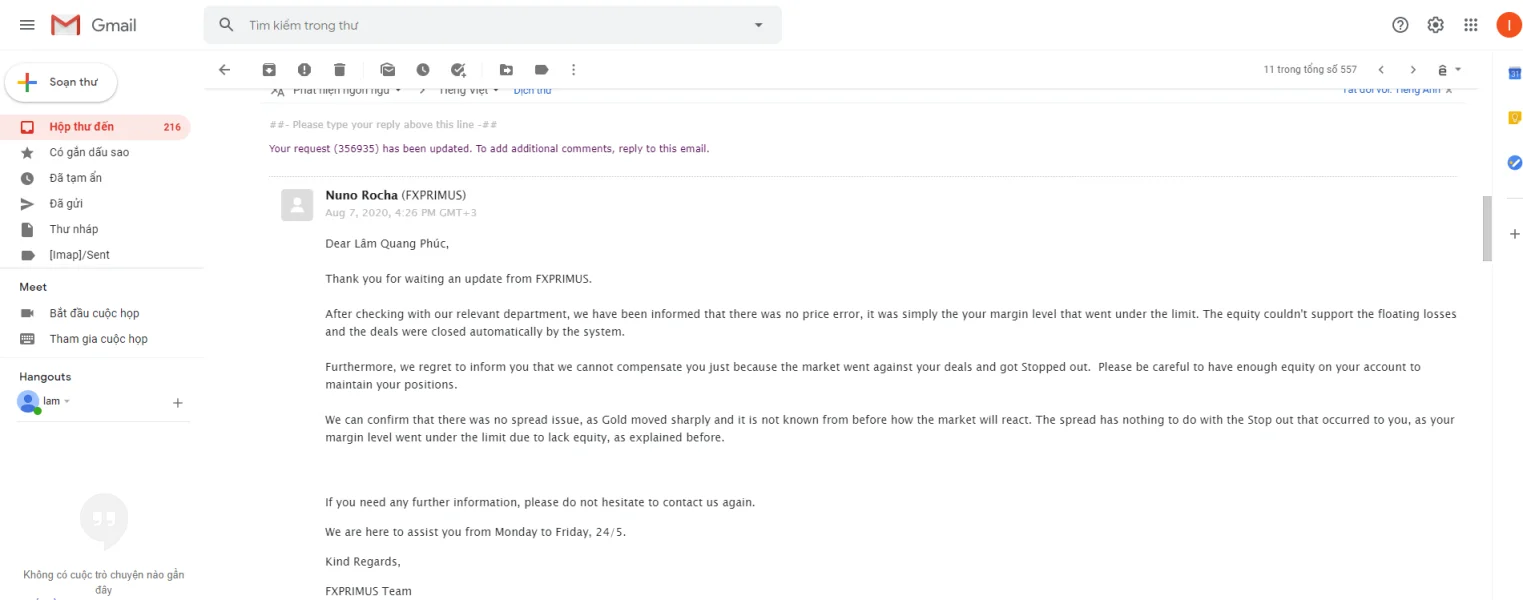Go back to the inbox list arrow
Image resolution: width=1523 pixels, height=600 pixels.
point(224,70)
